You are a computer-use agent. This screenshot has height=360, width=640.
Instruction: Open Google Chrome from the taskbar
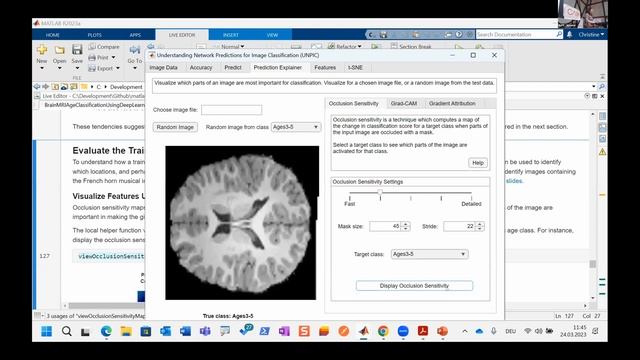click(383, 331)
